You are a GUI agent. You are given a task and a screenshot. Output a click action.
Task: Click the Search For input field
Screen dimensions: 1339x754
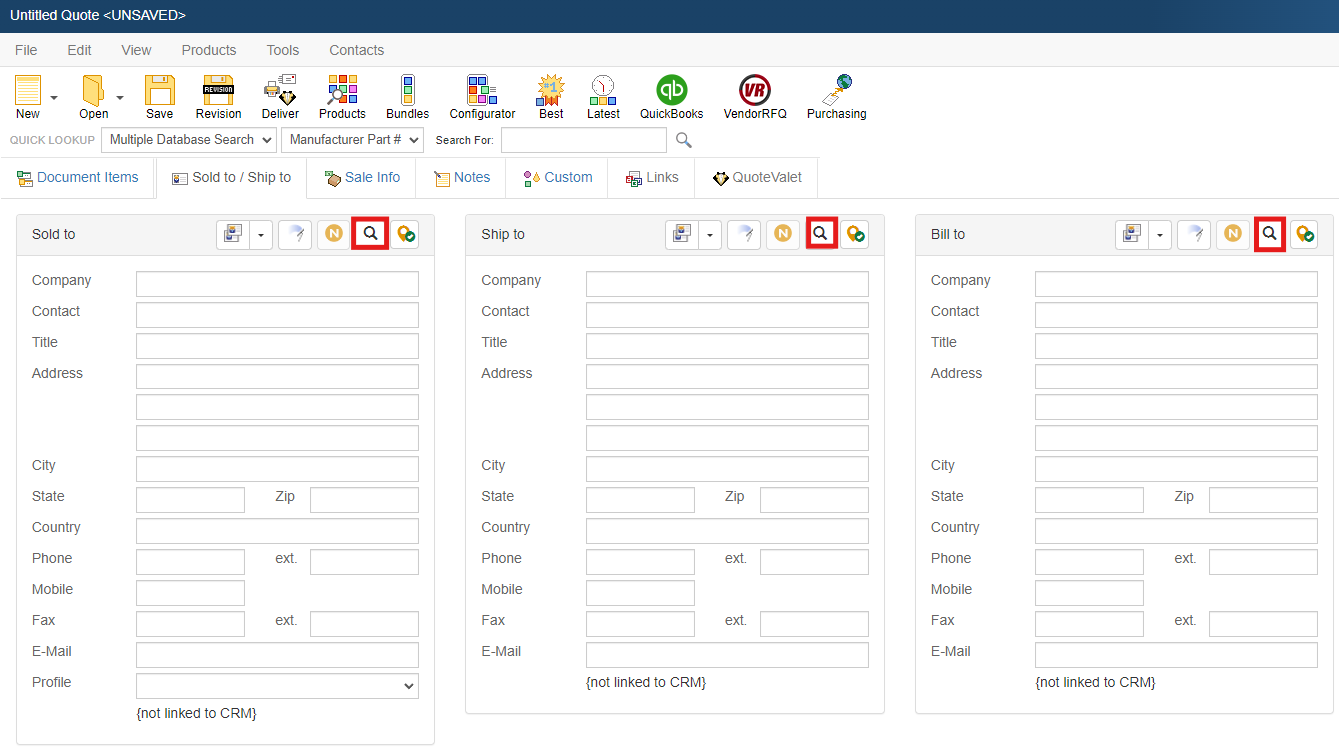pyautogui.click(x=583, y=140)
